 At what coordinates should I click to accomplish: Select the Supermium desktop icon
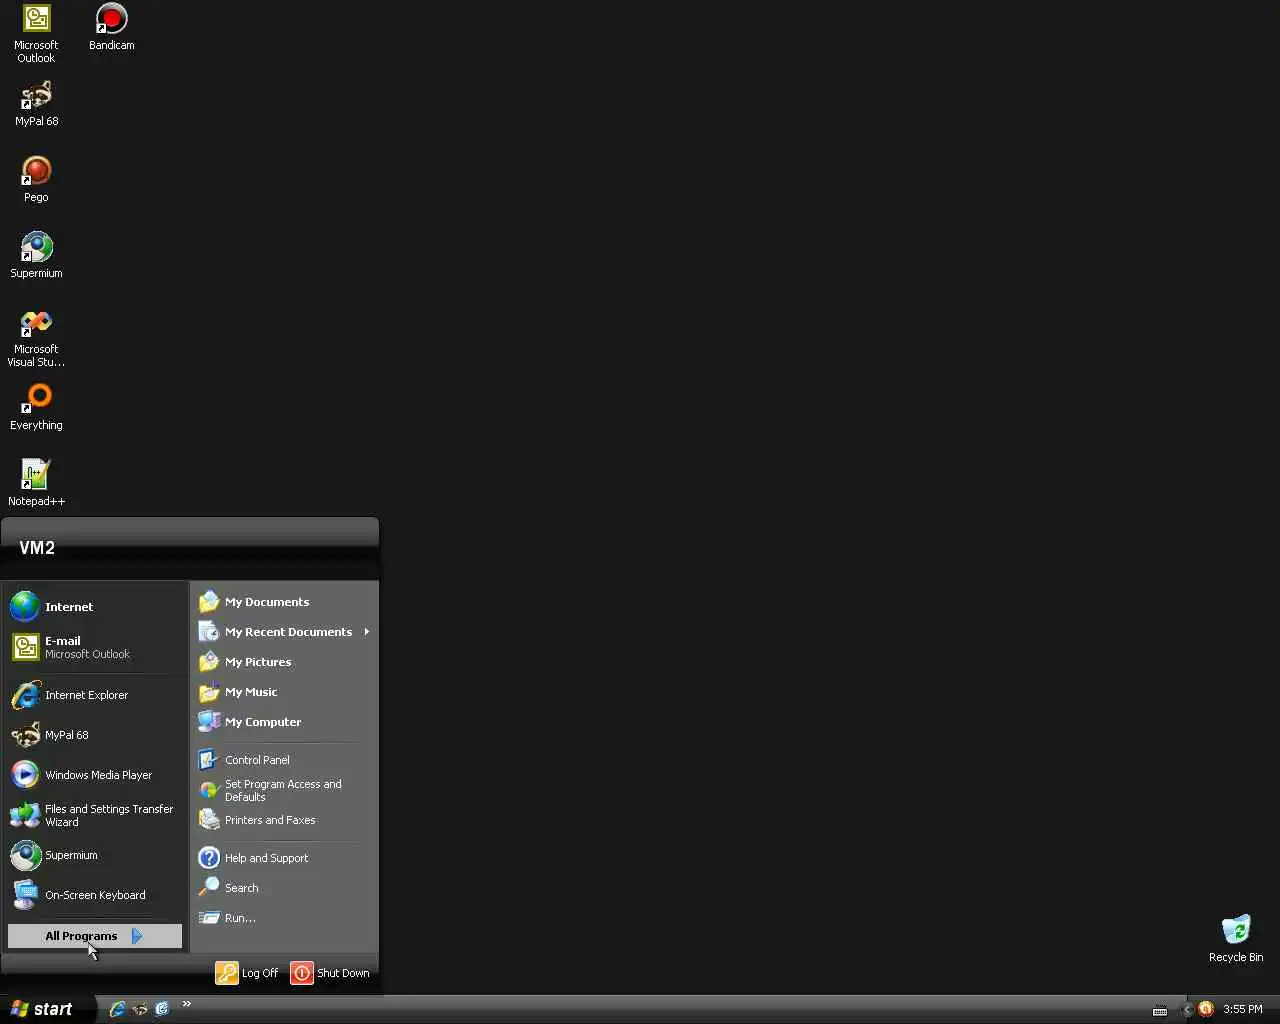36,255
